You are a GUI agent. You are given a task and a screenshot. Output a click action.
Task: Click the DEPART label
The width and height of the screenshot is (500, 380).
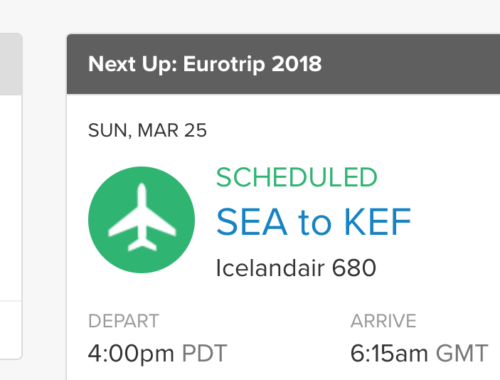click(x=123, y=321)
